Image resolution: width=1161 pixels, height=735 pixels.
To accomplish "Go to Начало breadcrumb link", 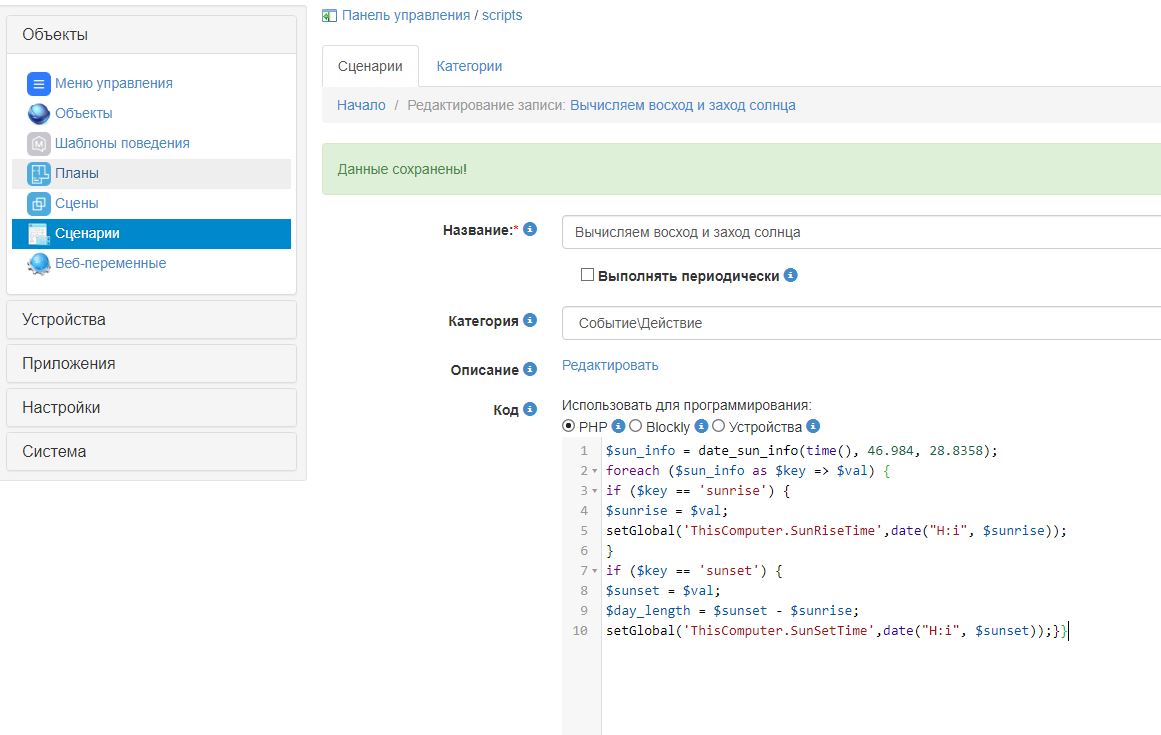I will click(361, 105).
